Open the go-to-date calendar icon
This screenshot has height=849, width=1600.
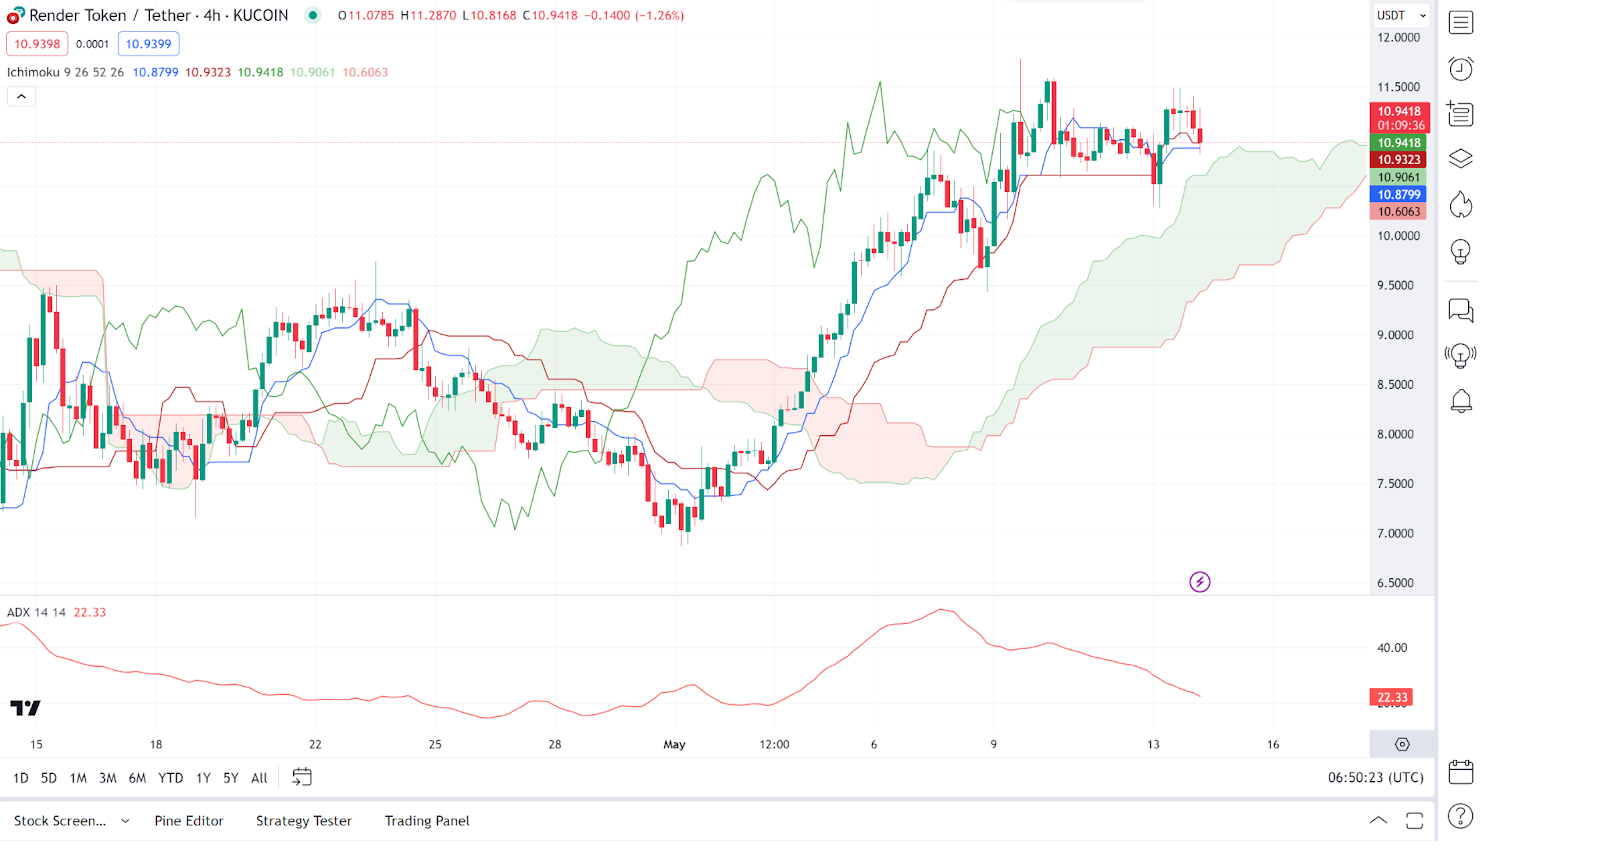pos(302,777)
